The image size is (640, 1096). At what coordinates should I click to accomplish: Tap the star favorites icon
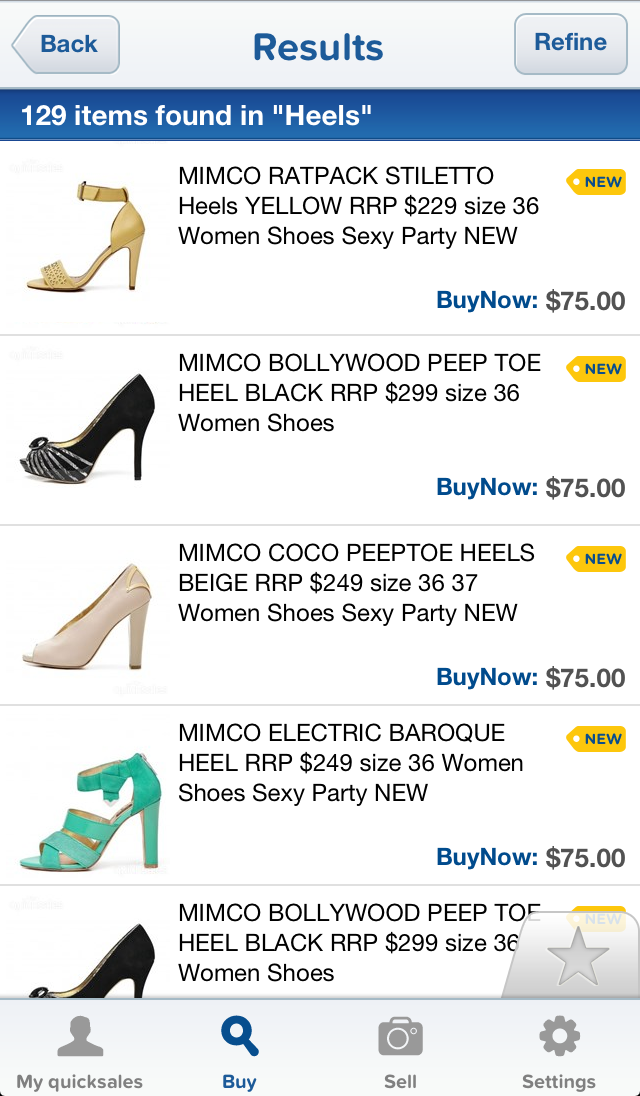[x=577, y=956]
